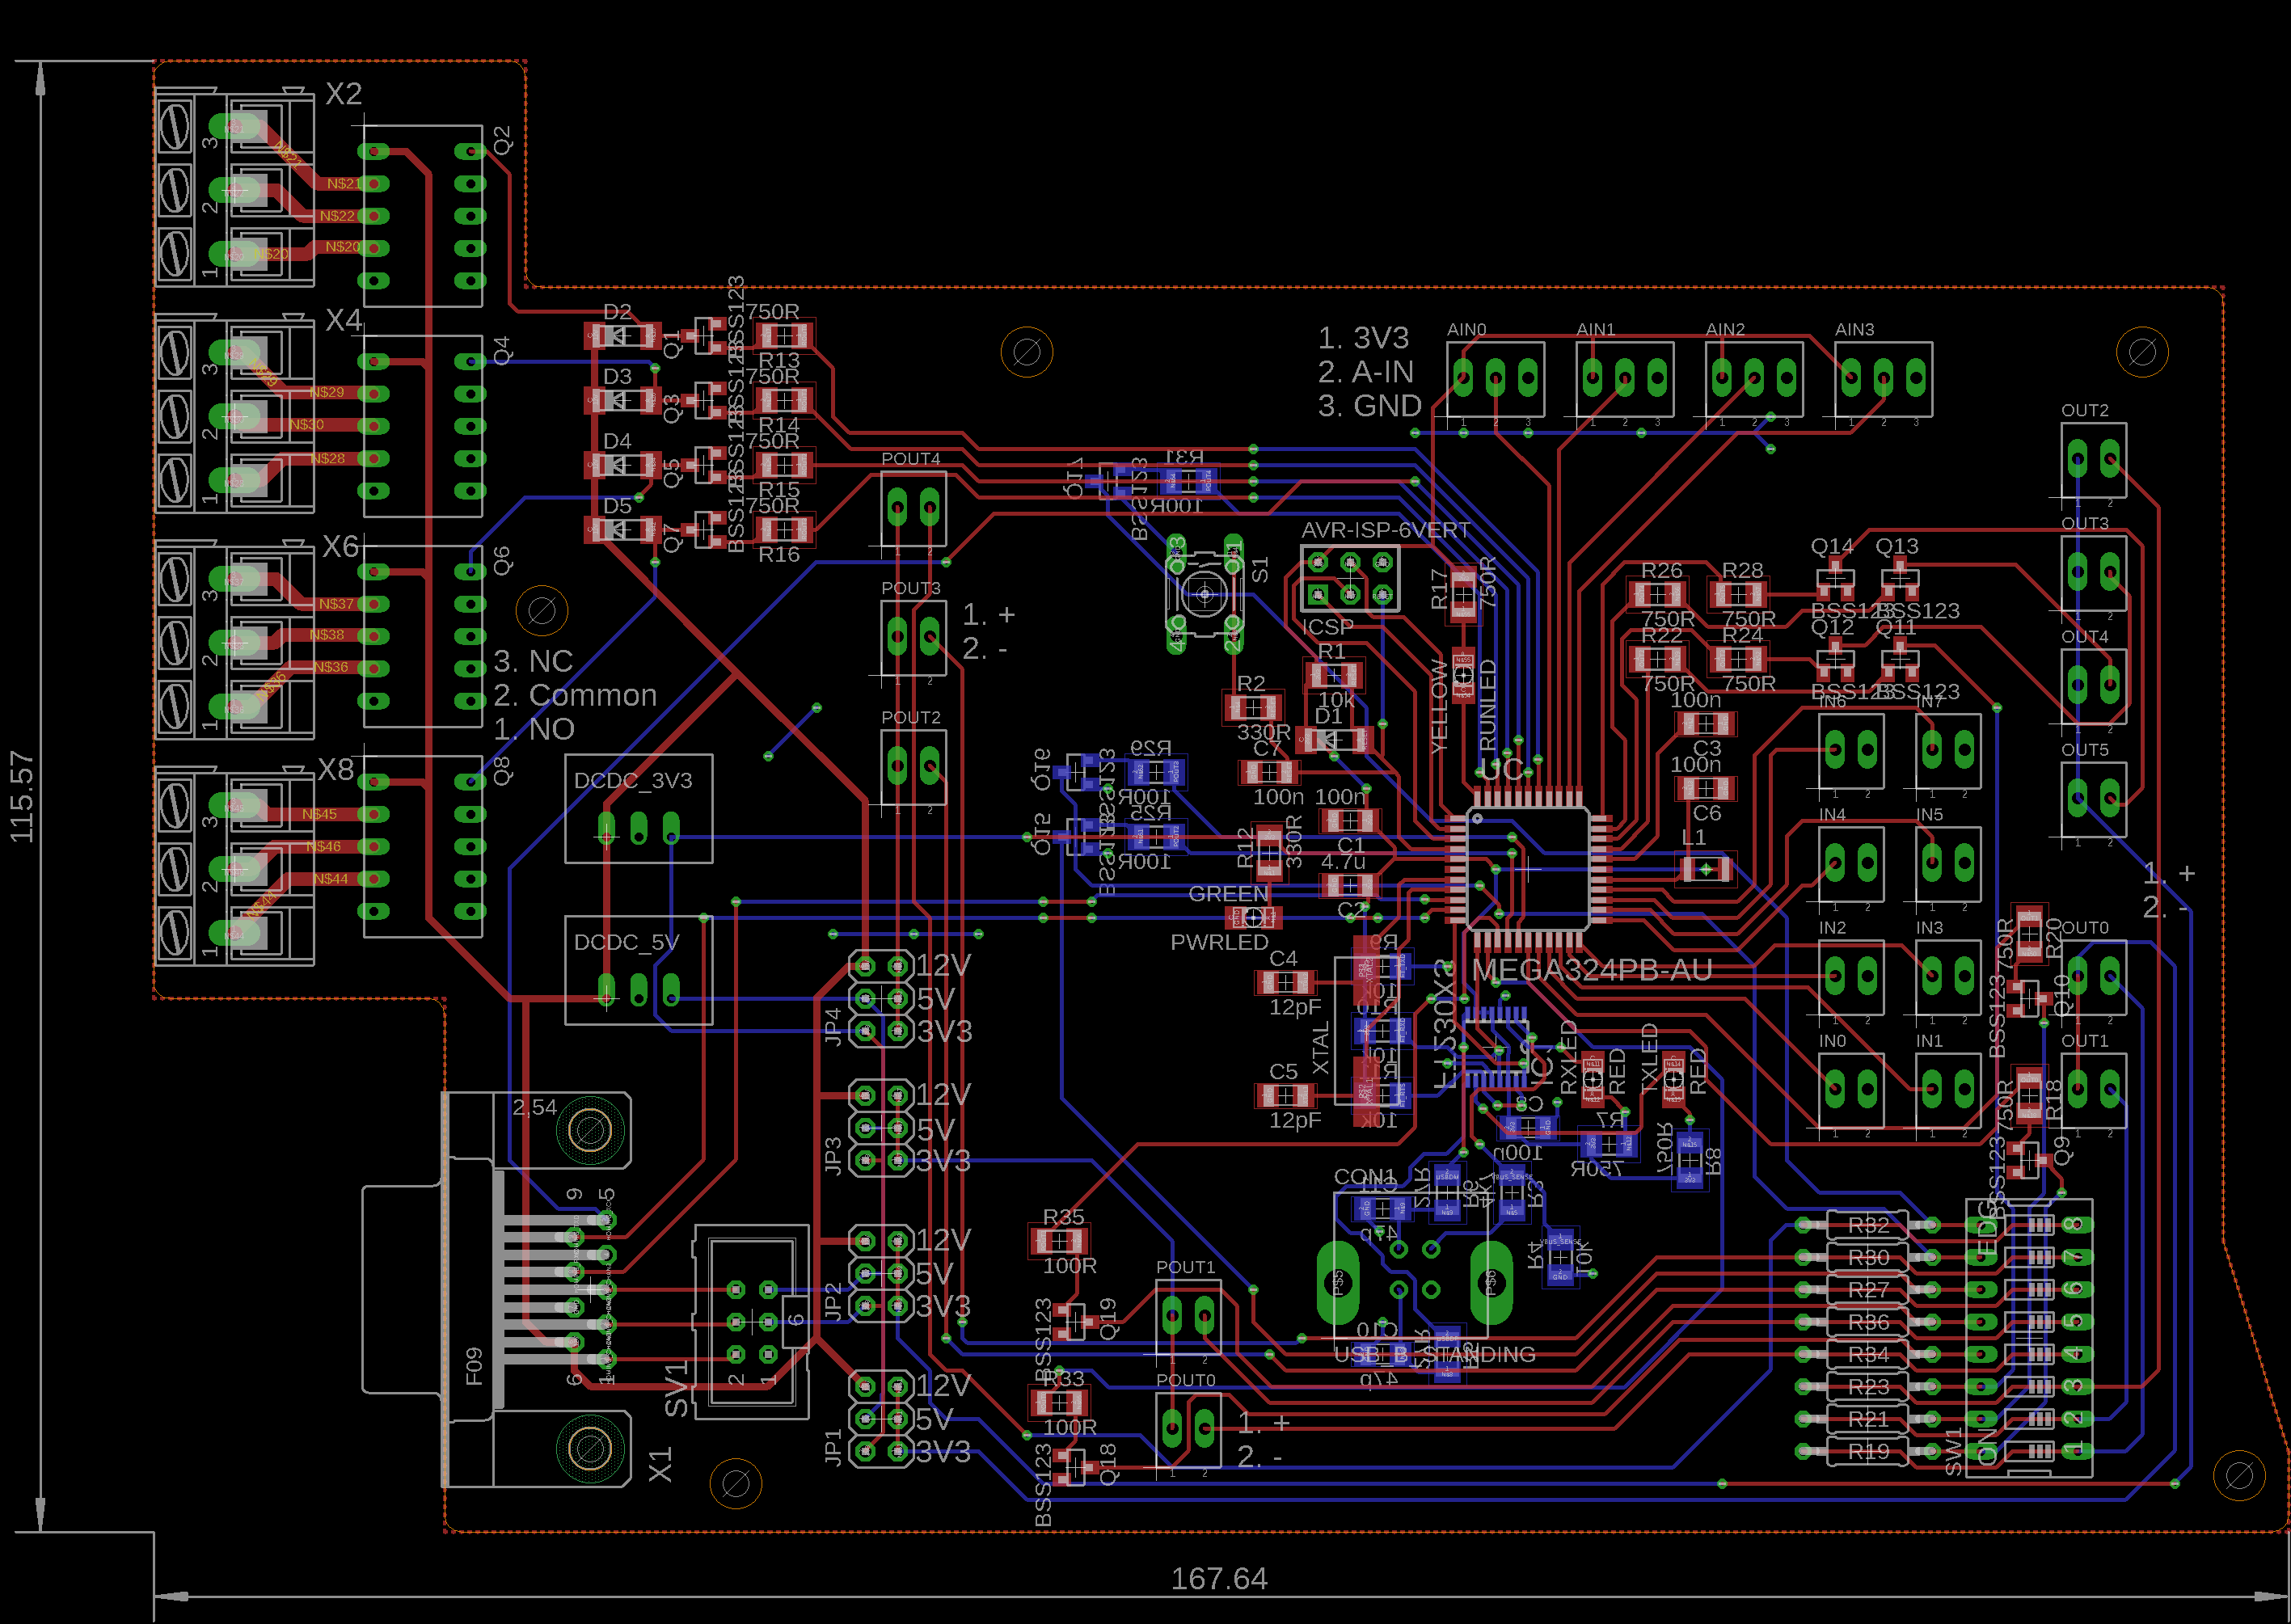Select the X8 terminal block label

click(x=336, y=769)
